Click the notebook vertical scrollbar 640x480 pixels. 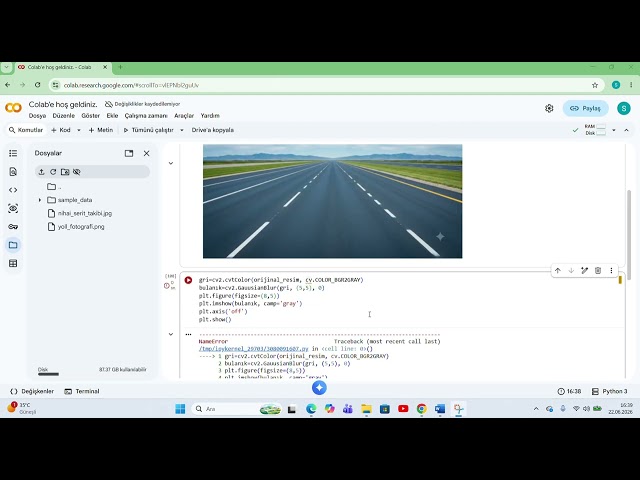tap(629, 235)
